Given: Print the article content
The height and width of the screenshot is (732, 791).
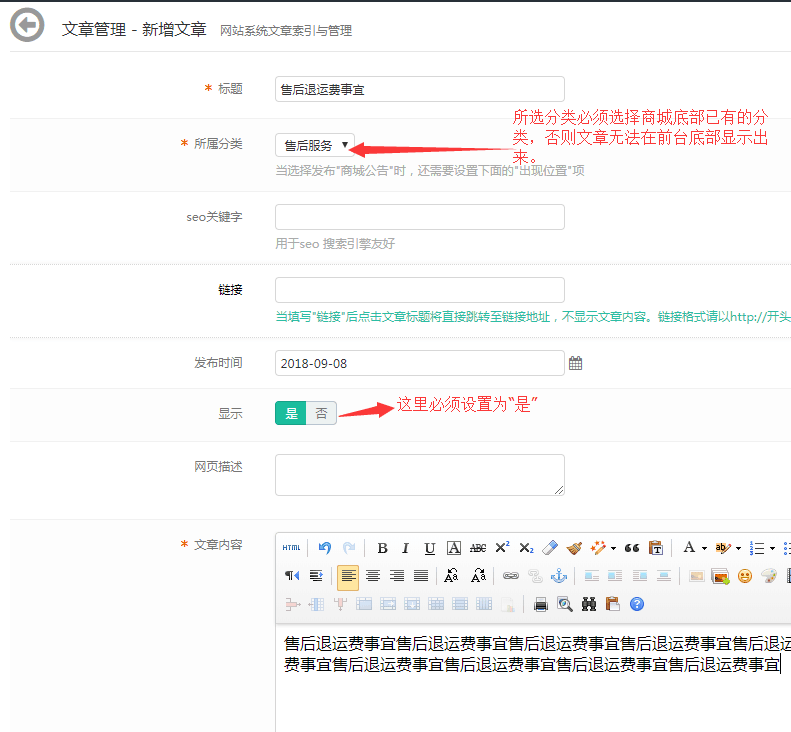Looking at the screenshot, I should pos(541,604).
